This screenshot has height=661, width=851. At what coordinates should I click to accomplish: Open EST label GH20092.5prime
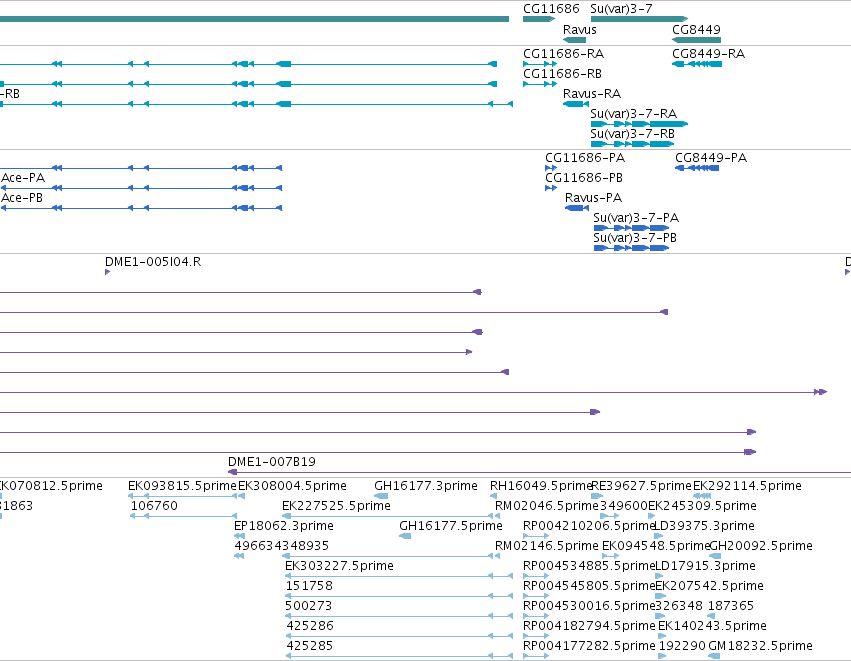[x=761, y=546]
